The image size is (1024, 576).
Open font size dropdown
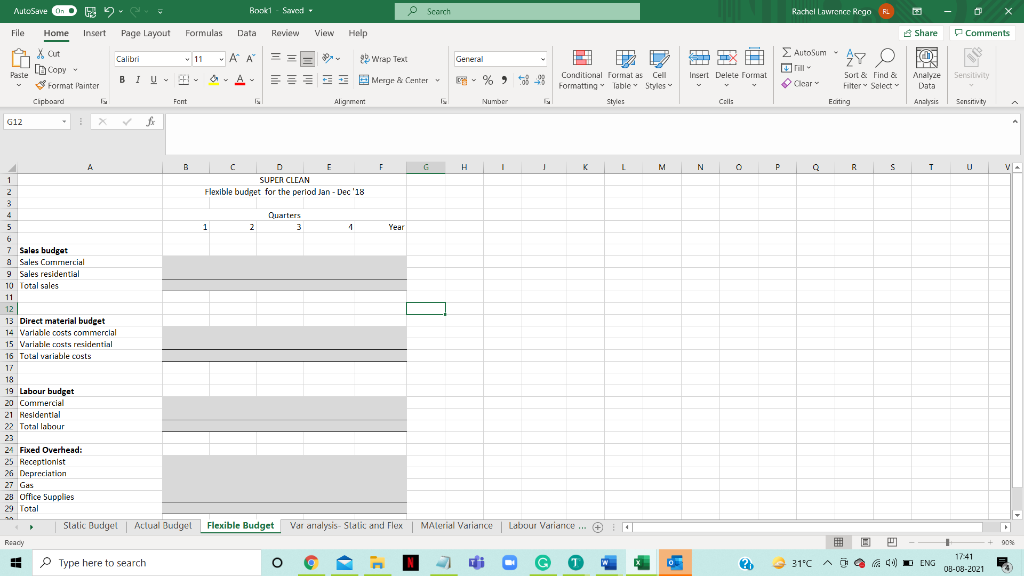(221, 59)
